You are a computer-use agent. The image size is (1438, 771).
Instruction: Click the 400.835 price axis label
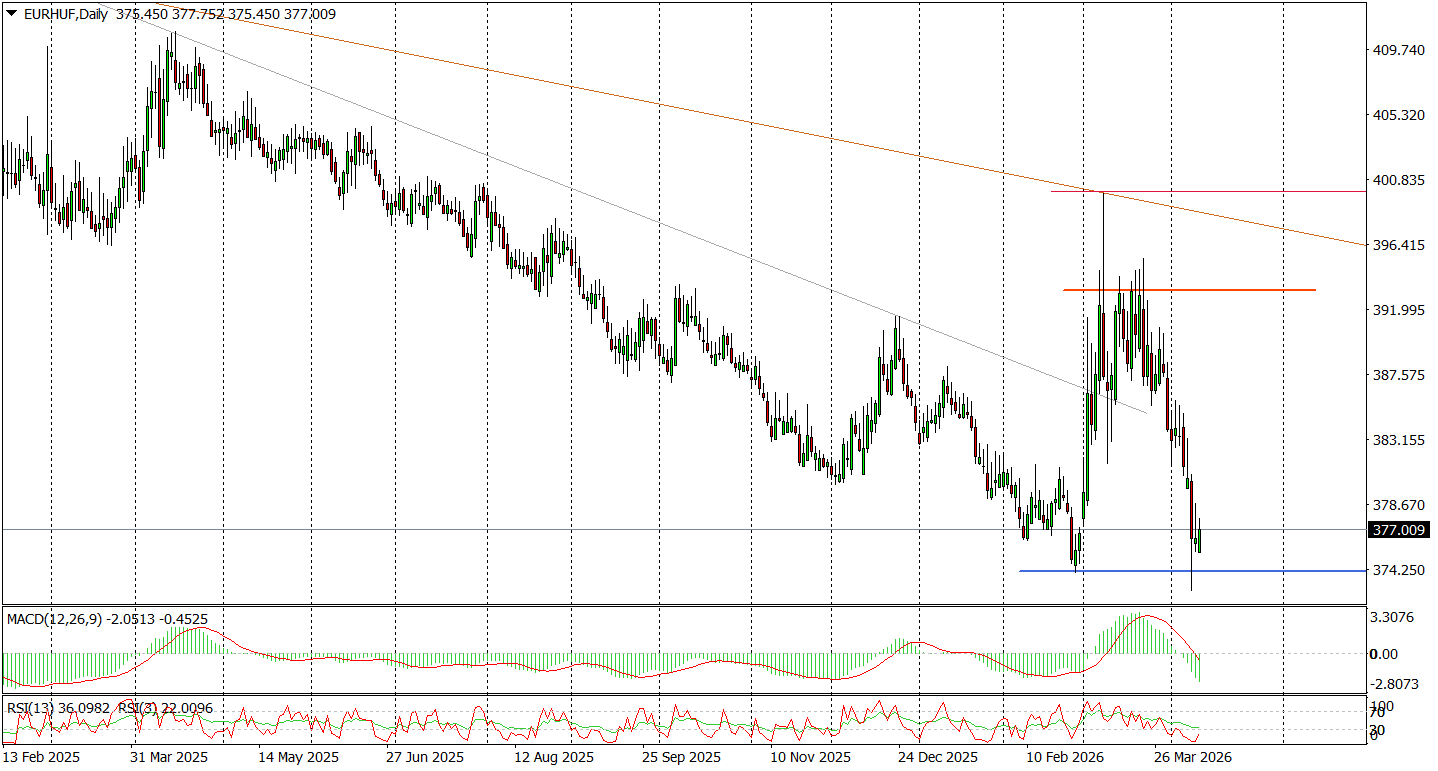pos(1399,180)
